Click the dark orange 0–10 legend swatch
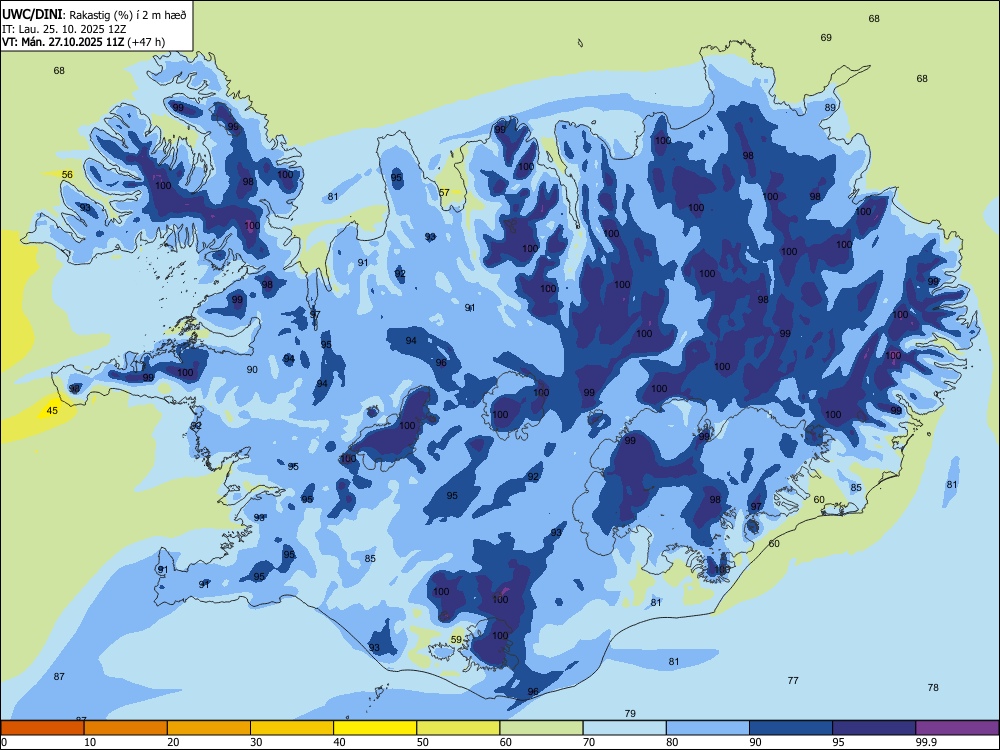1000x750 pixels. pyautogui.click(x=42, y=728)
